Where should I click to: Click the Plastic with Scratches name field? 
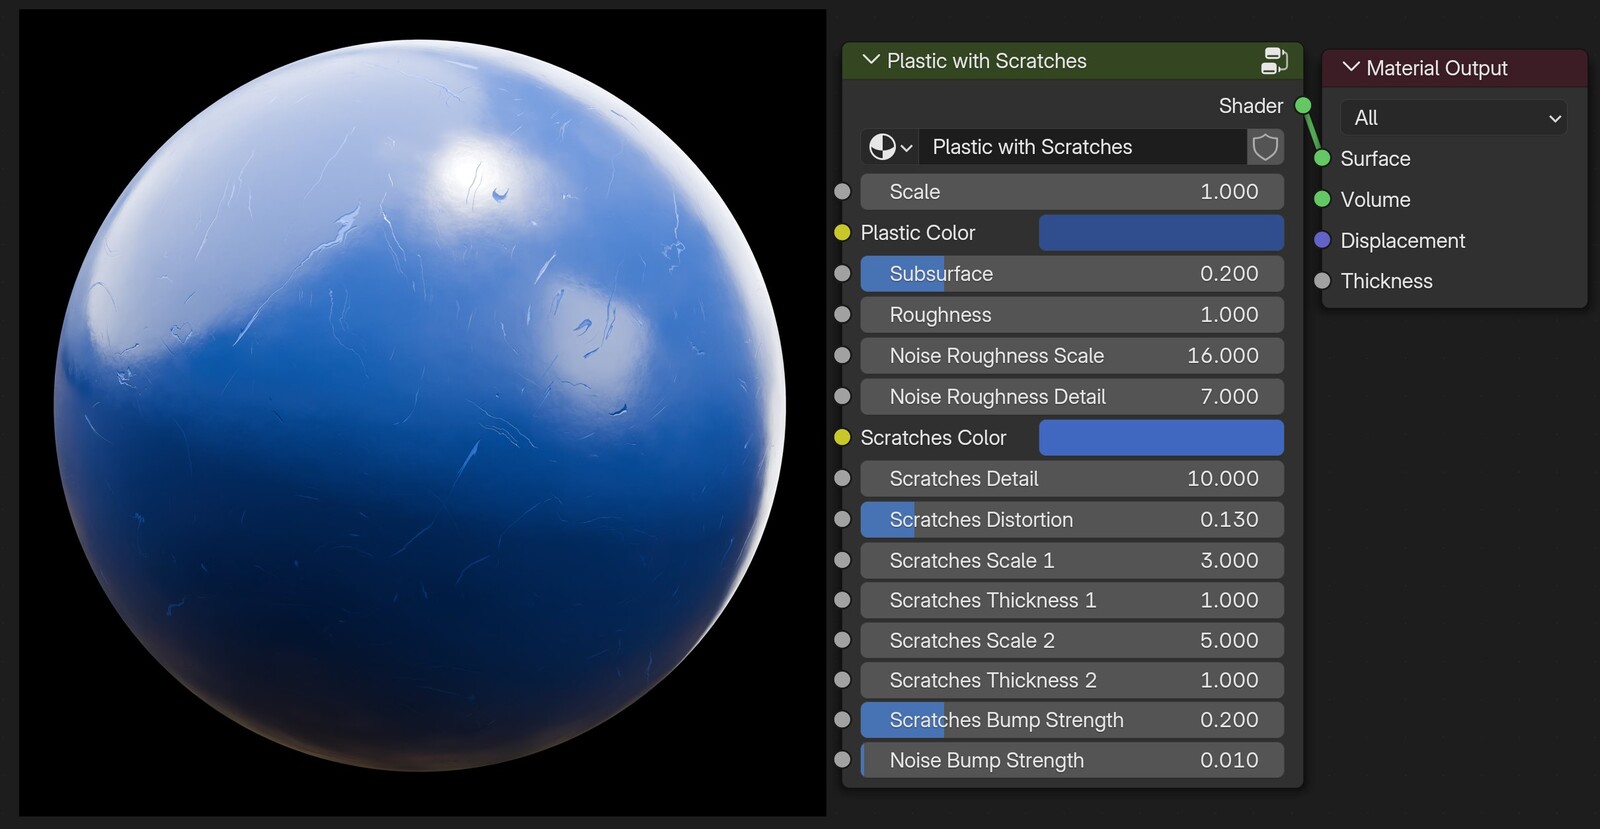point(1083,147)
